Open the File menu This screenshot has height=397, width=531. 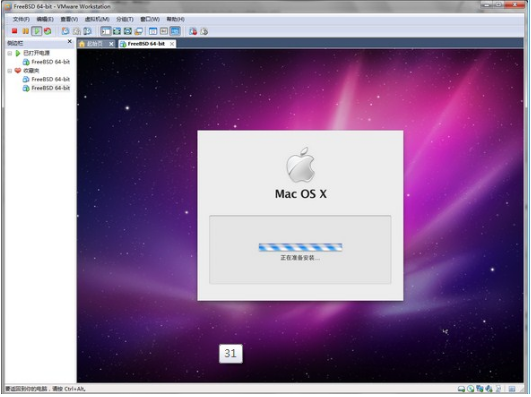[21, 19]
